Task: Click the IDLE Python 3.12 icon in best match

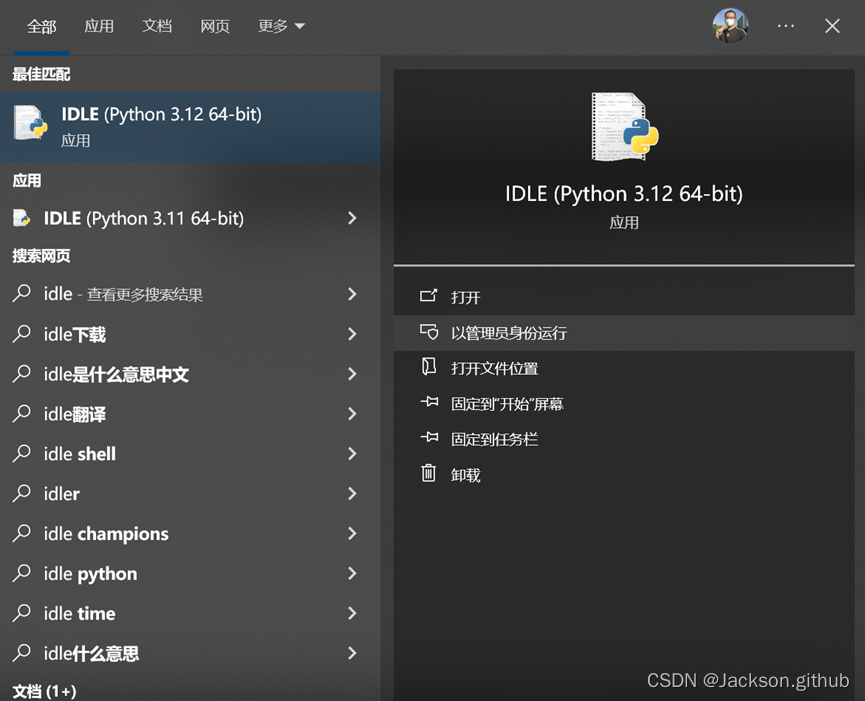Action: tap(30, 124)
